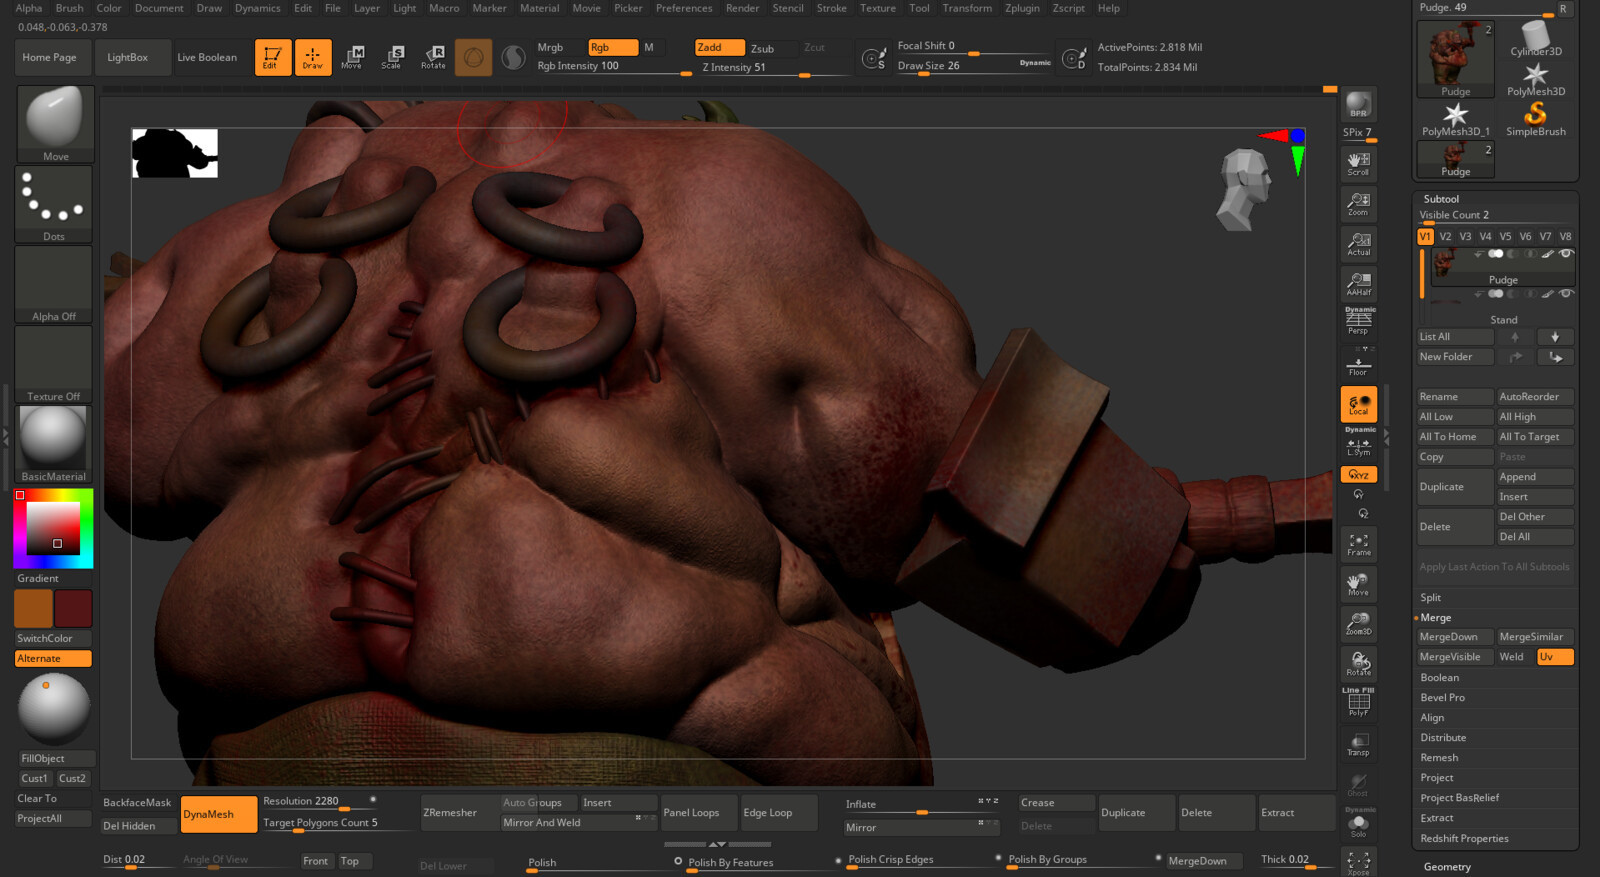The image size is (1600, 877).
Task: Toggle the Floor grid icon
Action: coord(1358,366)
